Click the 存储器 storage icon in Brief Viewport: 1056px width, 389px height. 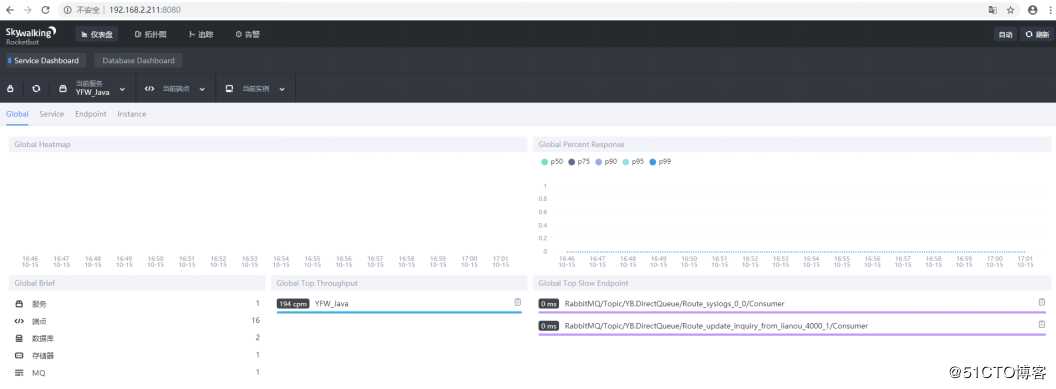[19, 355]
